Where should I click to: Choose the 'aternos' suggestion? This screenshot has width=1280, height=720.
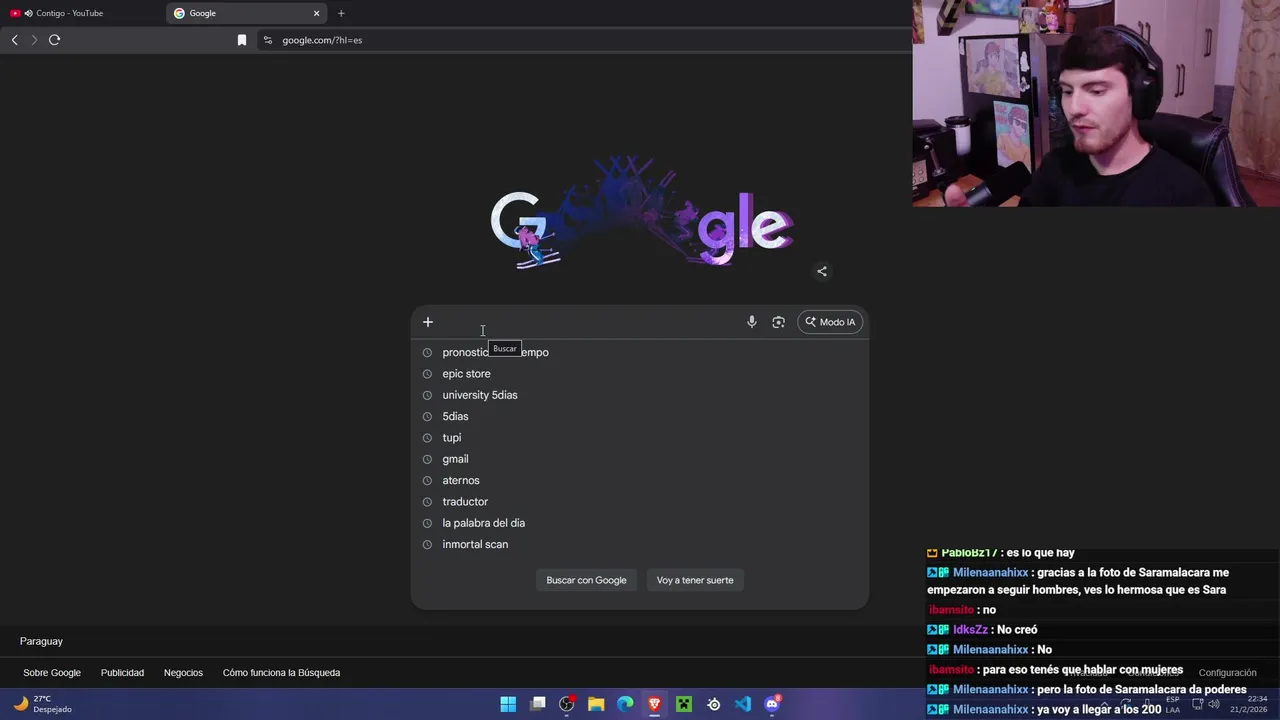[x=640, y=480]
